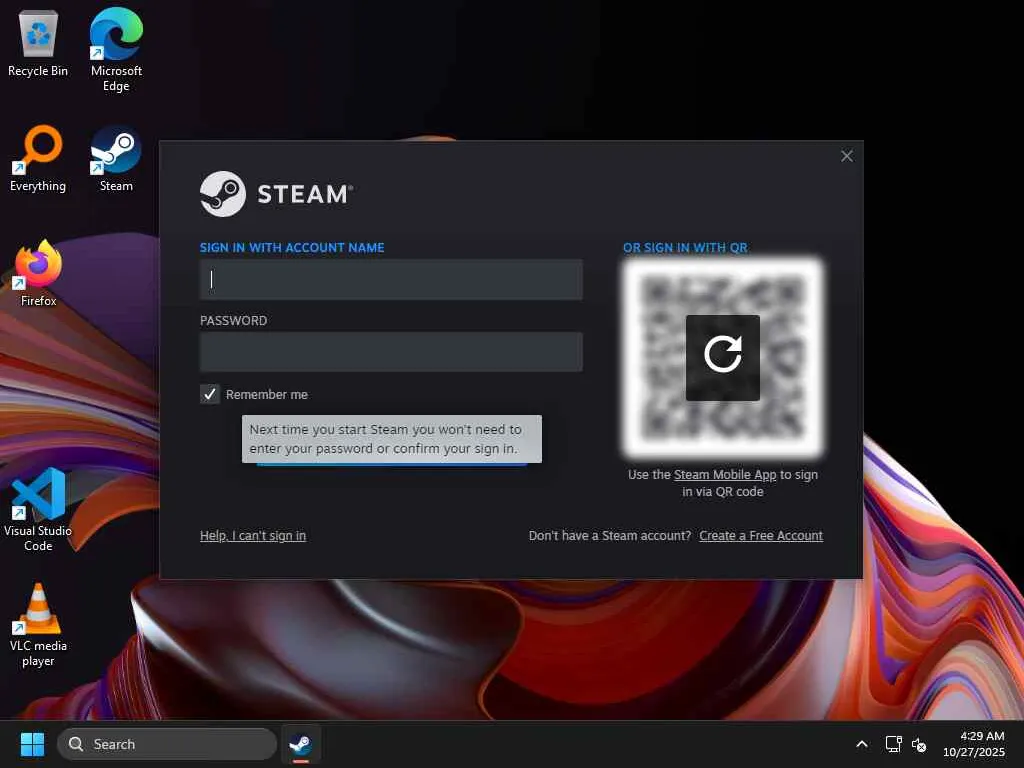1024x768 pixels.
Task: Click the Remember me label text
Action: click(266, 394)
